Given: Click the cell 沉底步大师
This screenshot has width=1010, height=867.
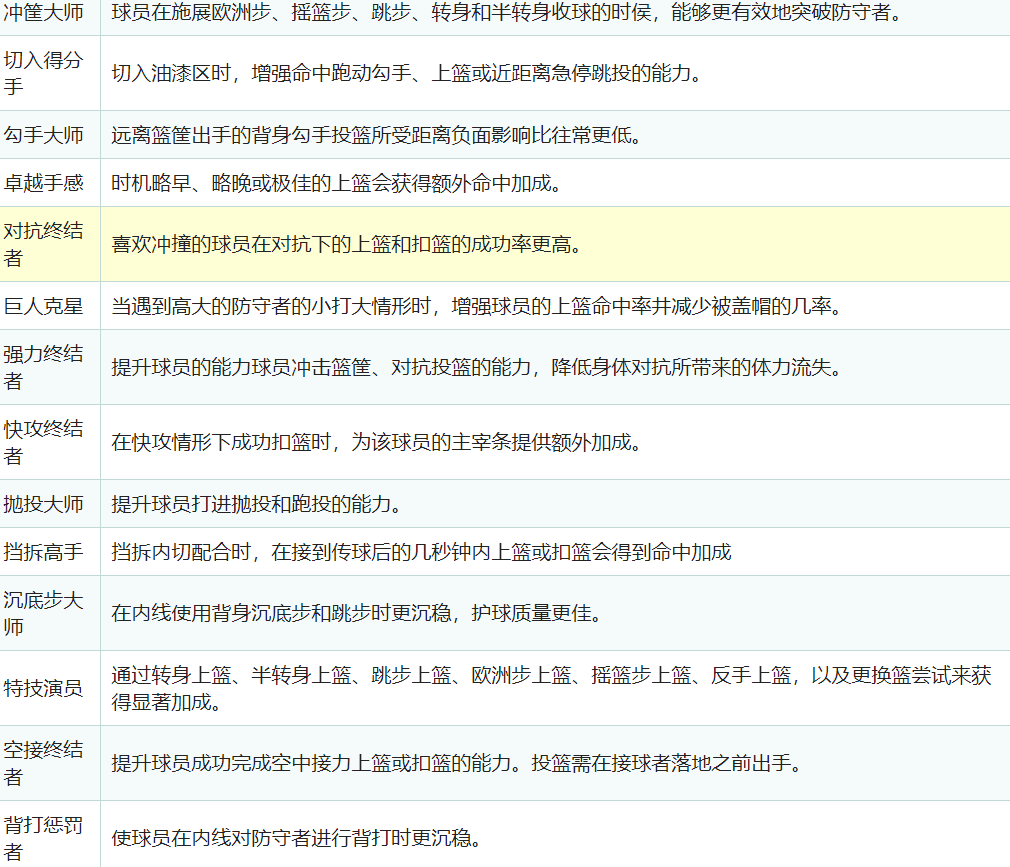Looking at the screenshot, I should pos(50,613).
